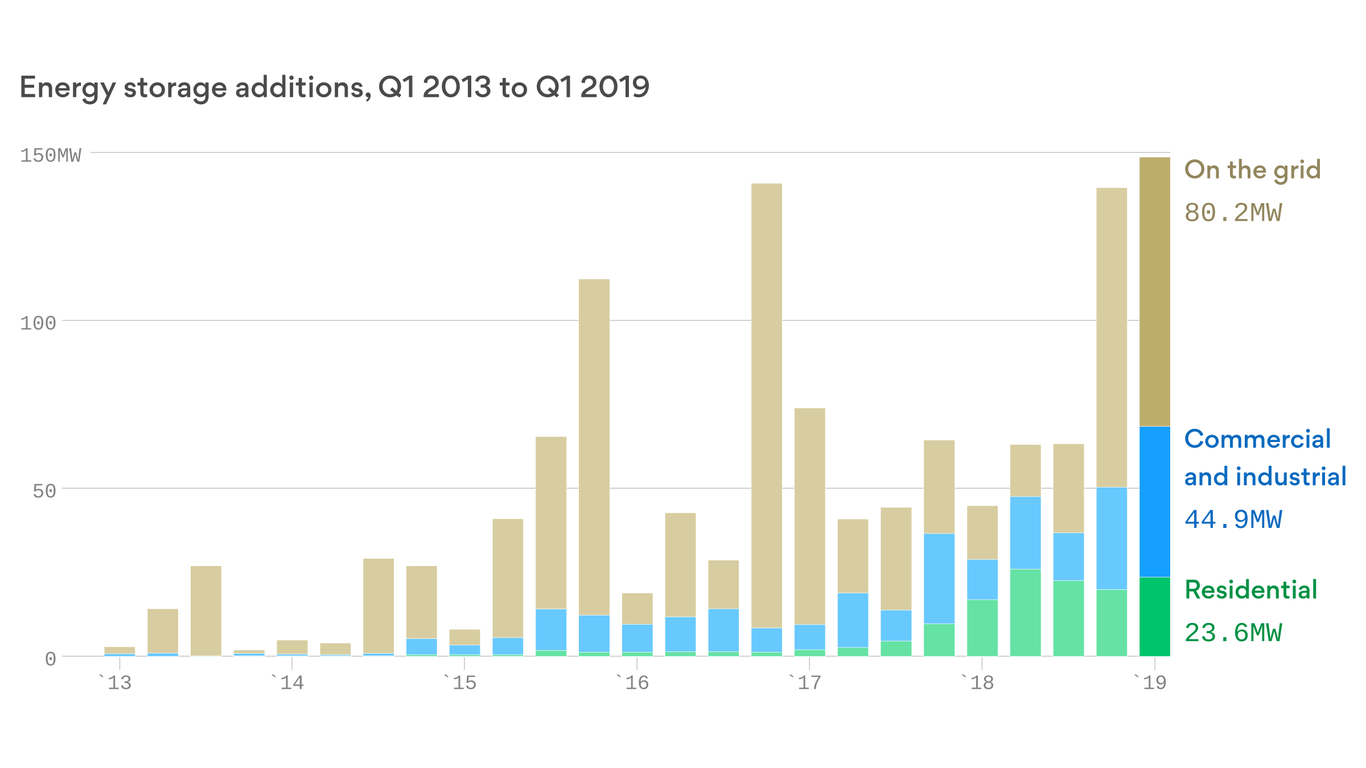
Task: Select the 80.2MW value text
Action: pyautogui.click(x=1232, y=212)
